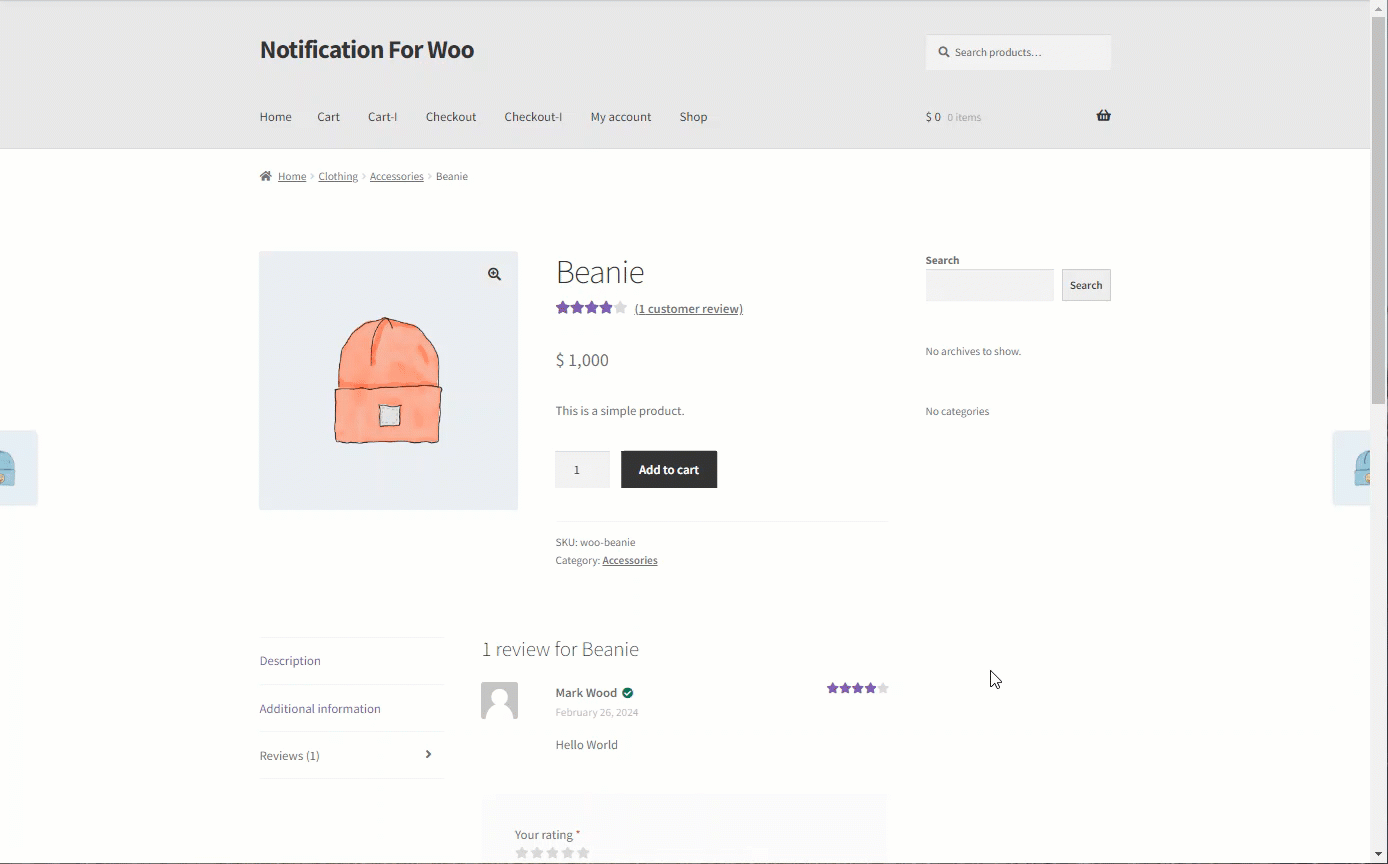Click the Hello World review text
Viewport: 1388px width, 864px height.
point(586,745)
